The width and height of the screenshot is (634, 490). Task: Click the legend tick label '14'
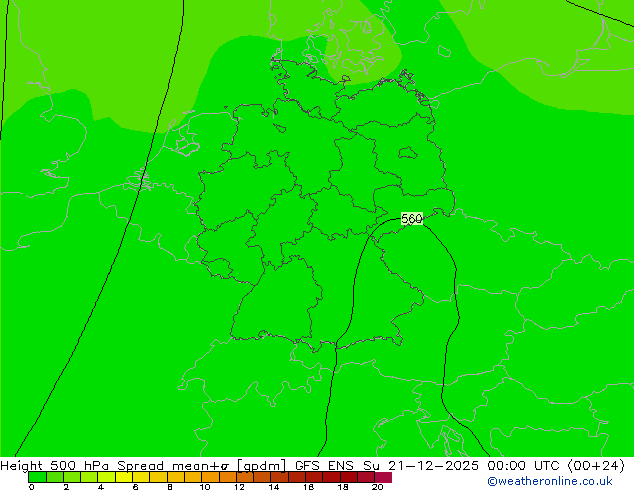(x=274, y=487)
